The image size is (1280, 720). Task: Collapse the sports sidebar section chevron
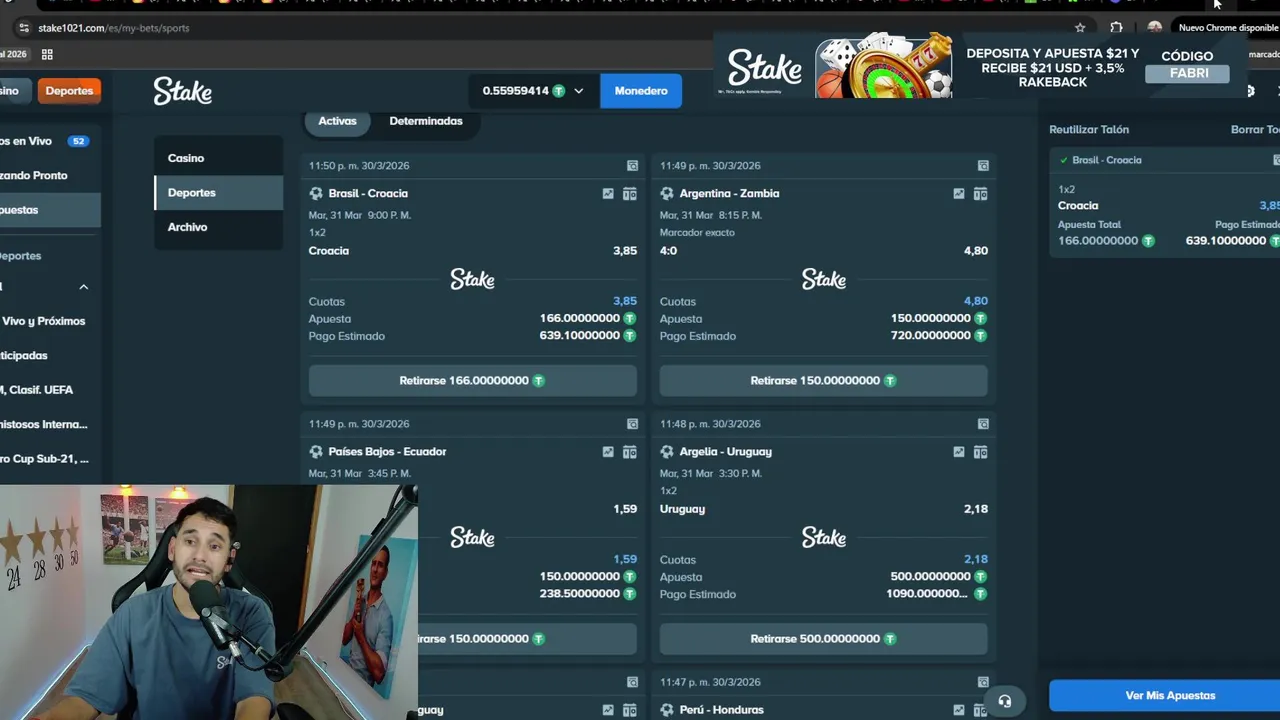coord(84,287)
